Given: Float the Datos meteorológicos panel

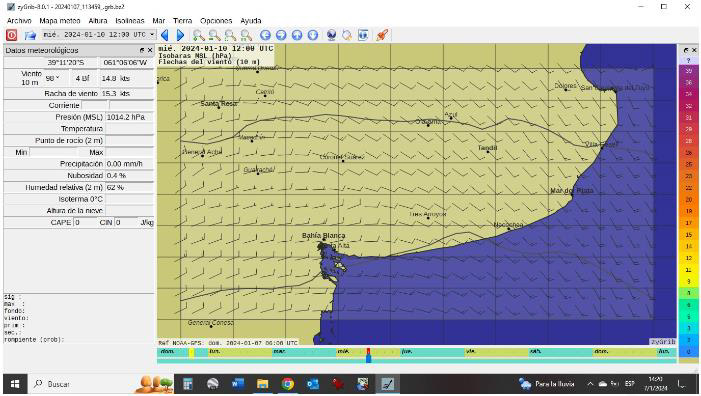Looking at the screenshot, I should tap(142, 50).
